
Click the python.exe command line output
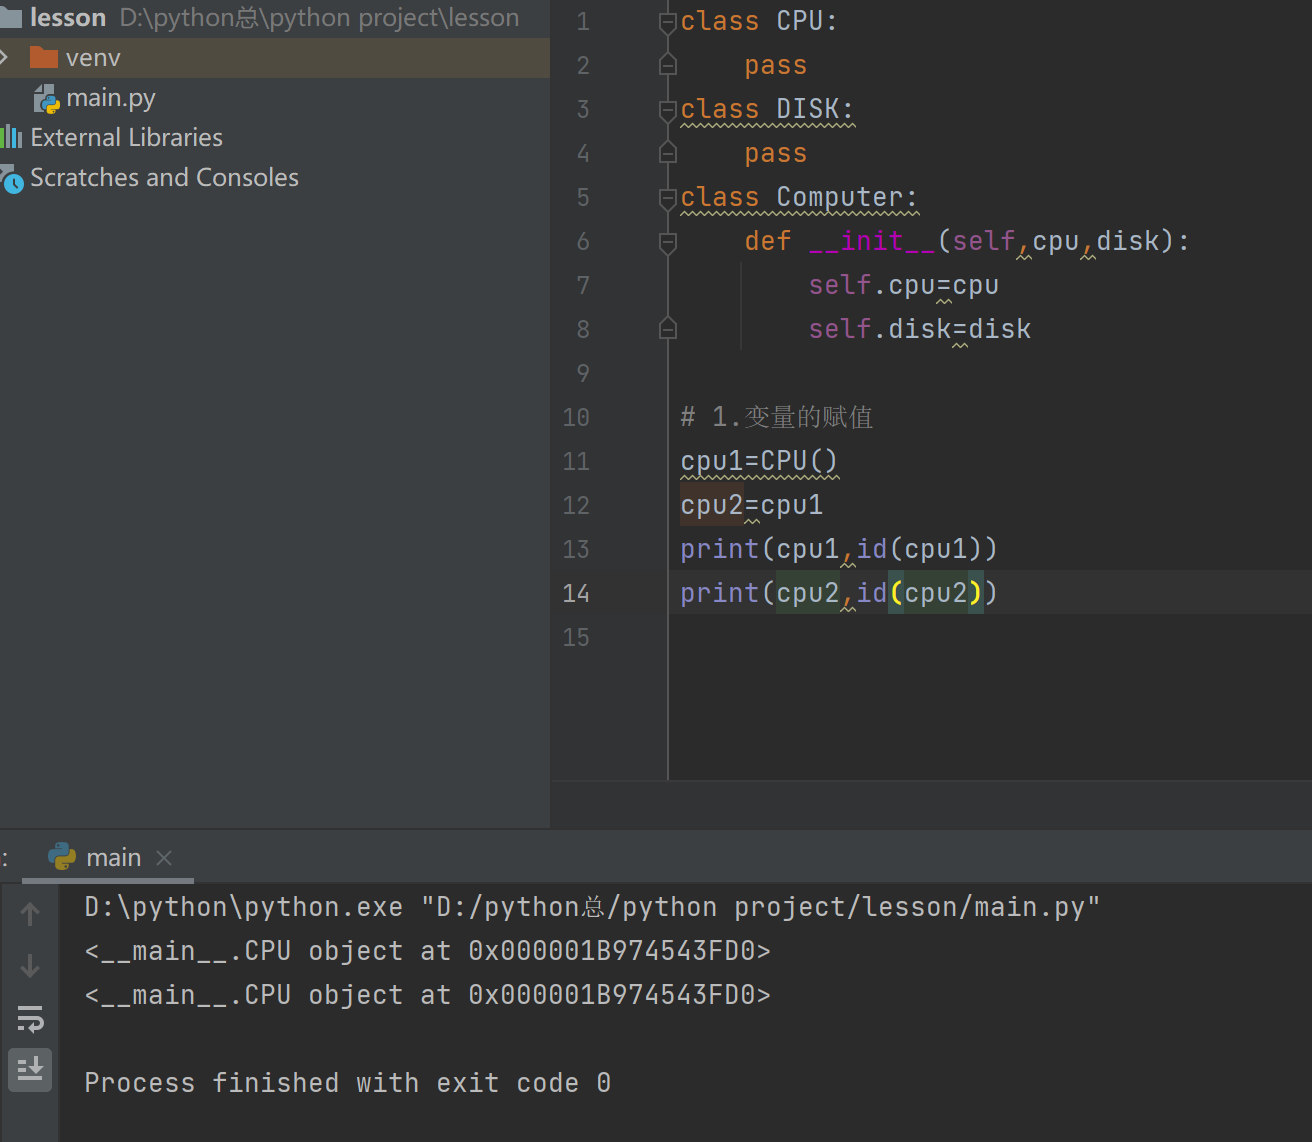(x=592, y=907)
